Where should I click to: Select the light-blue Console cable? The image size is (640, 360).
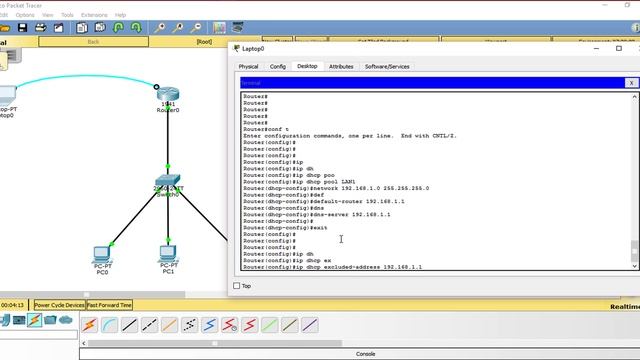pyautogui.click(x=109, y=325)
